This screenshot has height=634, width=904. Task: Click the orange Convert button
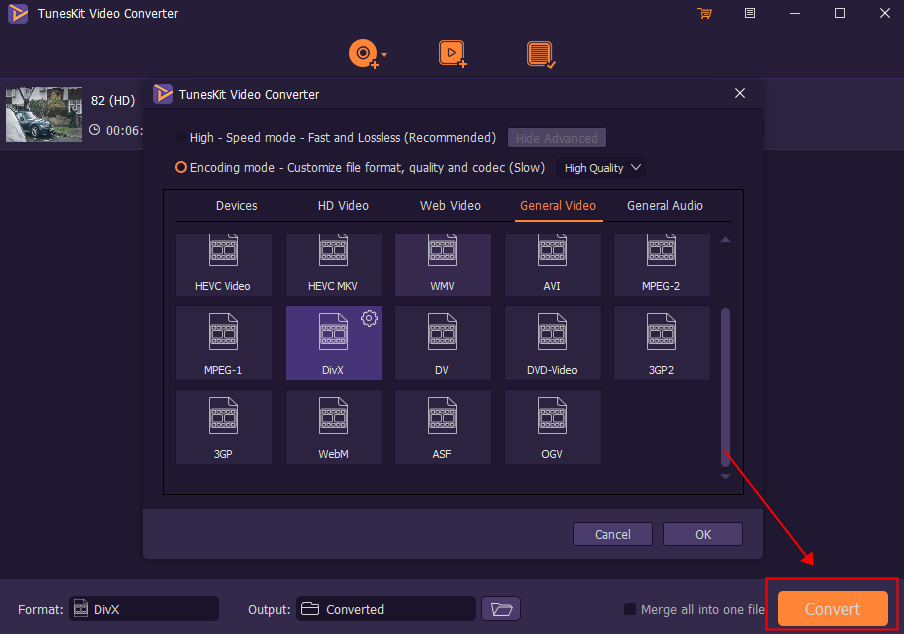click(833, 609)
